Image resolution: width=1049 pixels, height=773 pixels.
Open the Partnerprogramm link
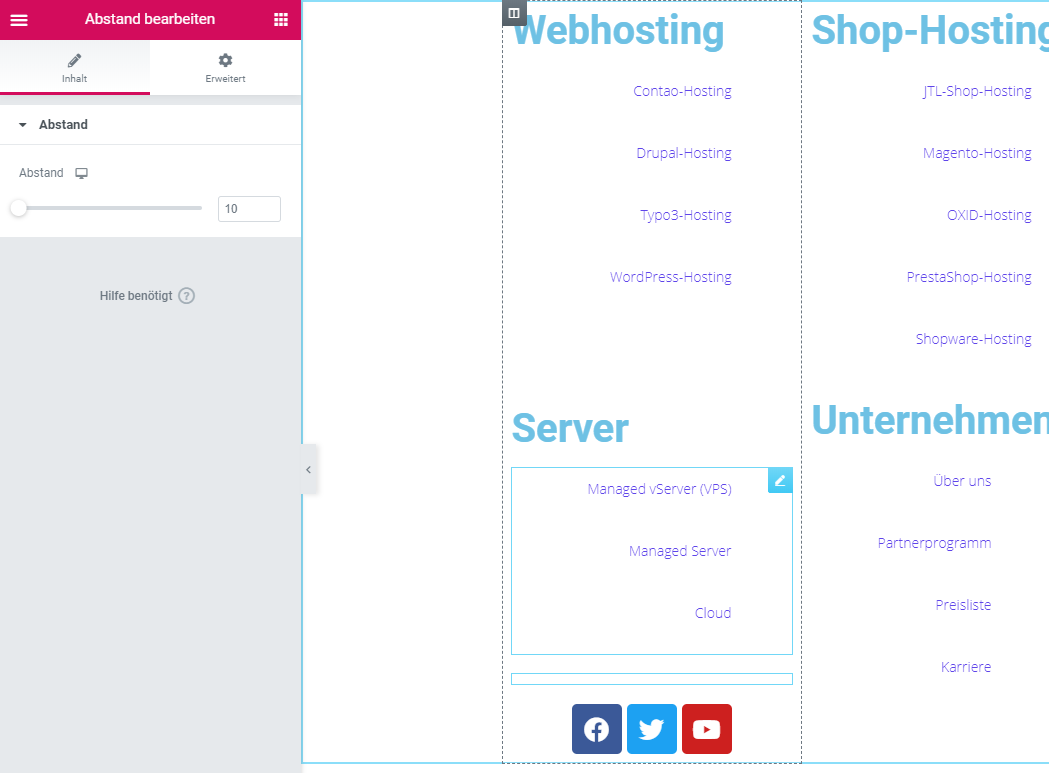934,543
